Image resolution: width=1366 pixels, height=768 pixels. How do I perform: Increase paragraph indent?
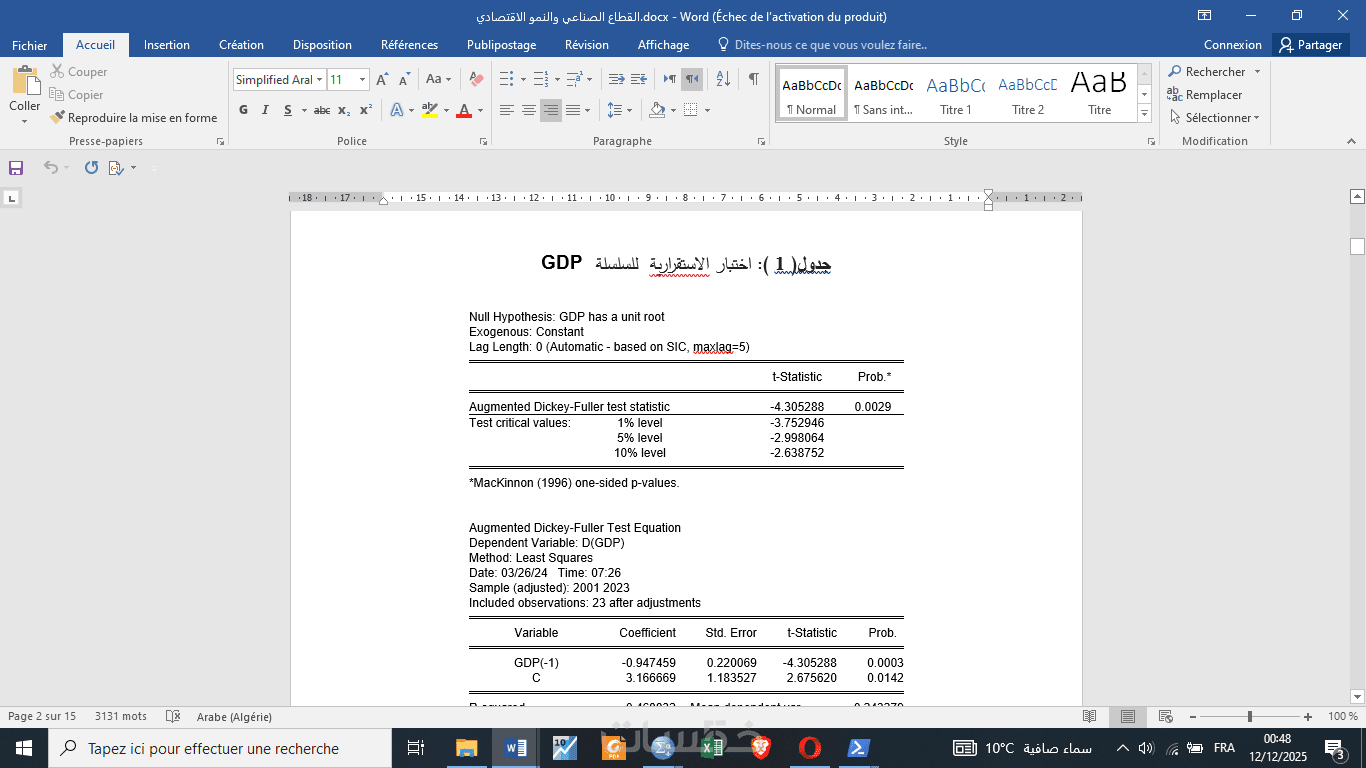[x=640, y=79]
